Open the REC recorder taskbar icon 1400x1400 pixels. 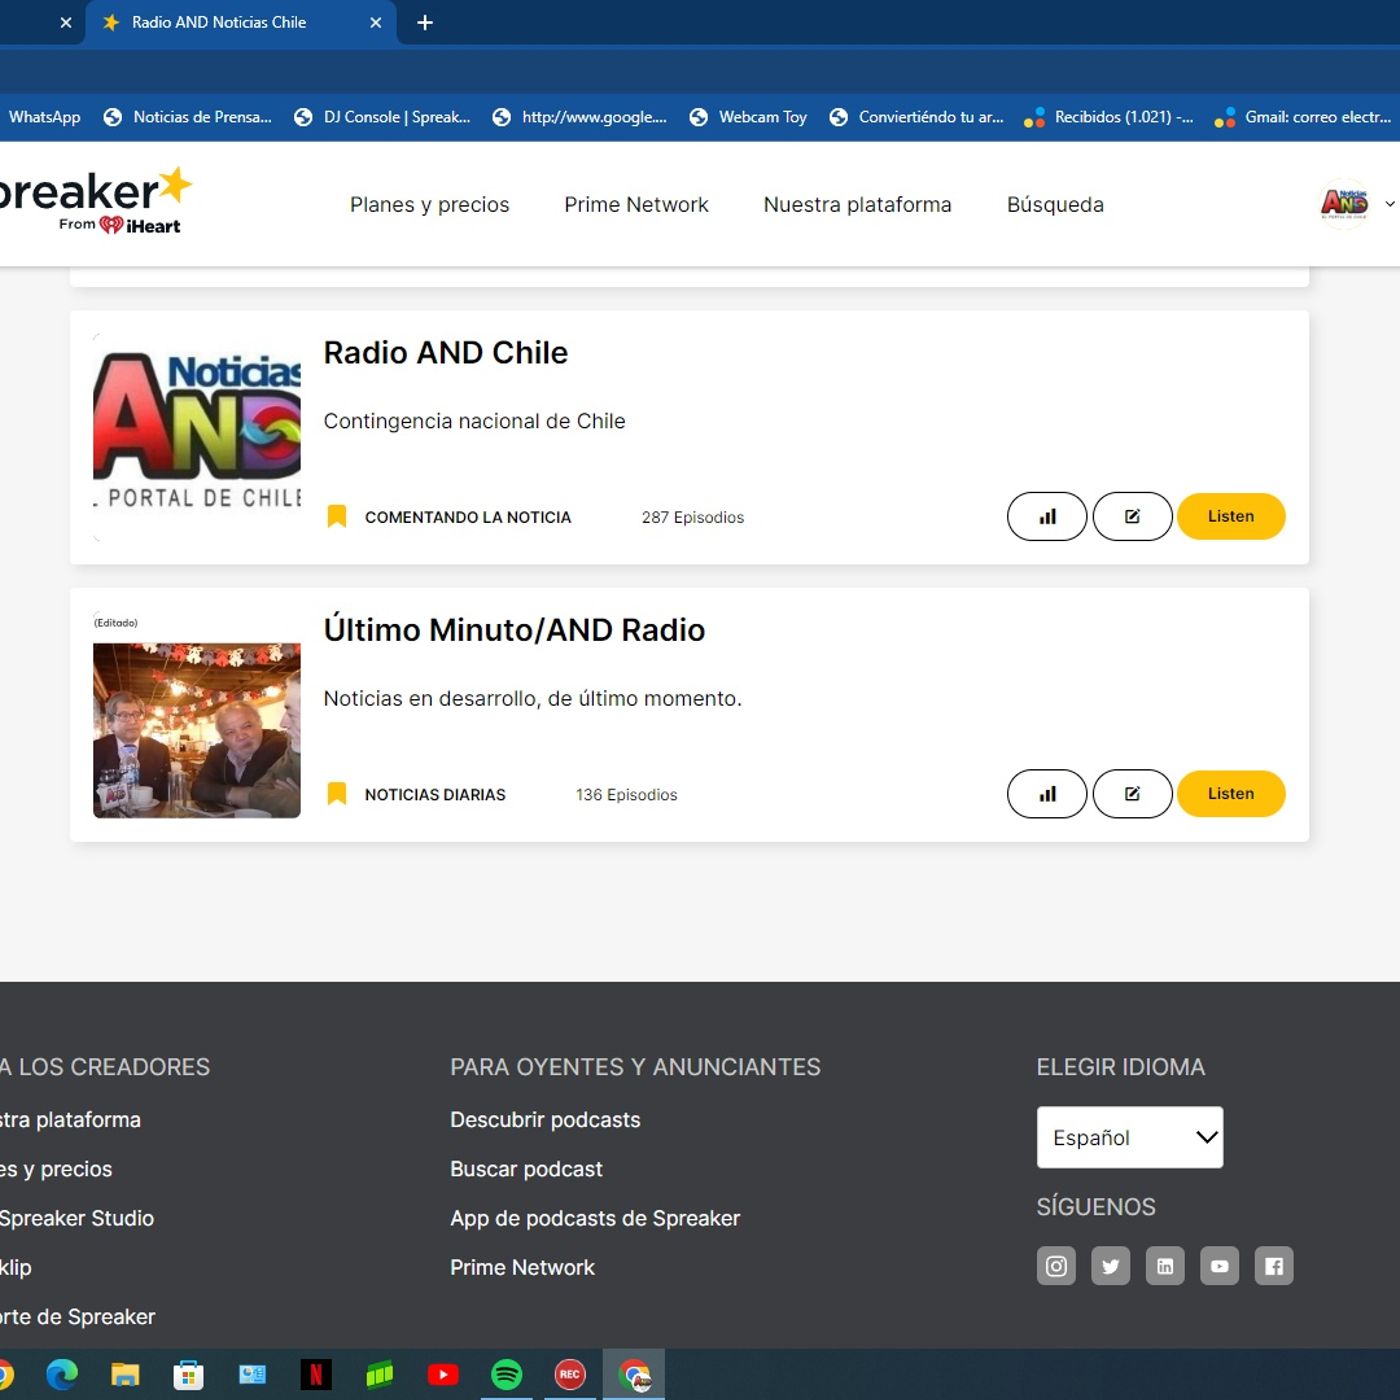click(570, 1375)
